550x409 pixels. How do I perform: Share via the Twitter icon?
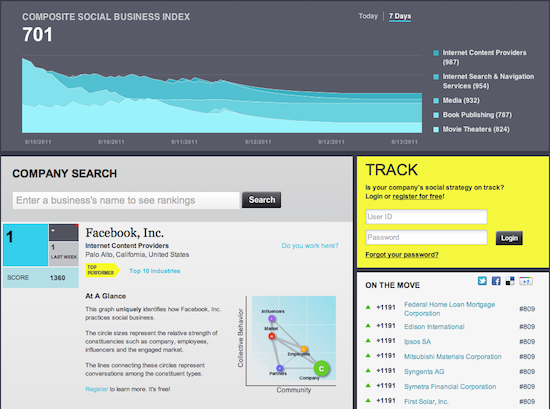point(482,281)
